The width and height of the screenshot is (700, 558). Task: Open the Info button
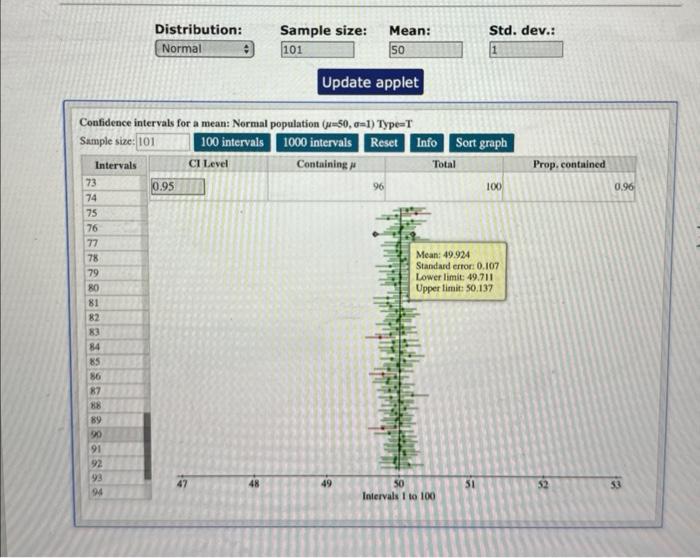[x=427, y=142]
